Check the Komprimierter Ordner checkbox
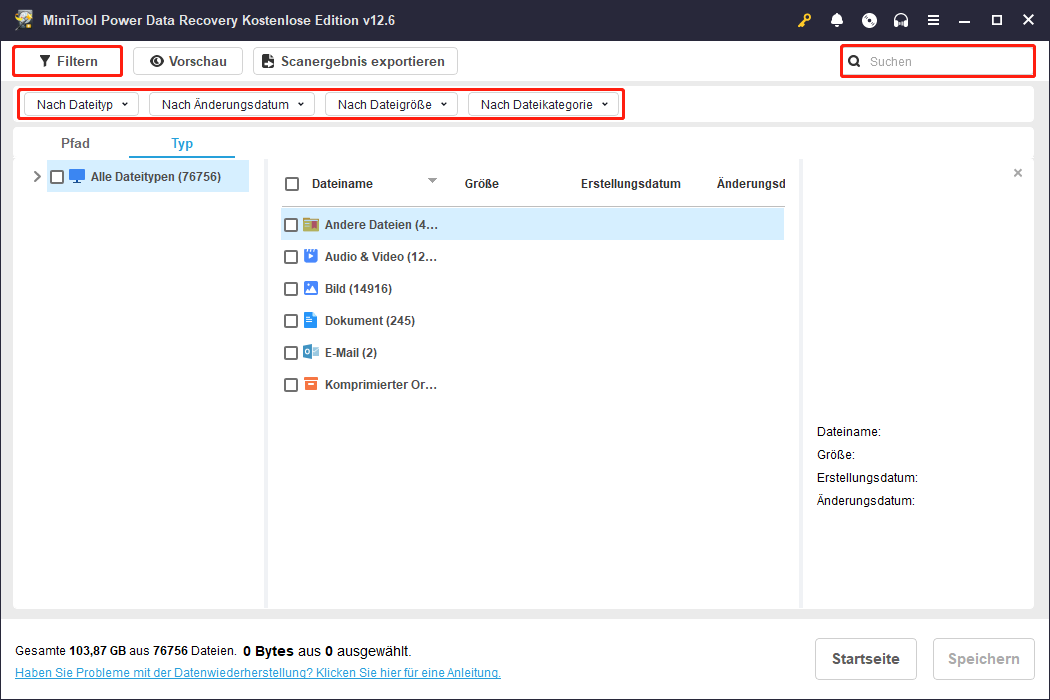 coord(291,385)
